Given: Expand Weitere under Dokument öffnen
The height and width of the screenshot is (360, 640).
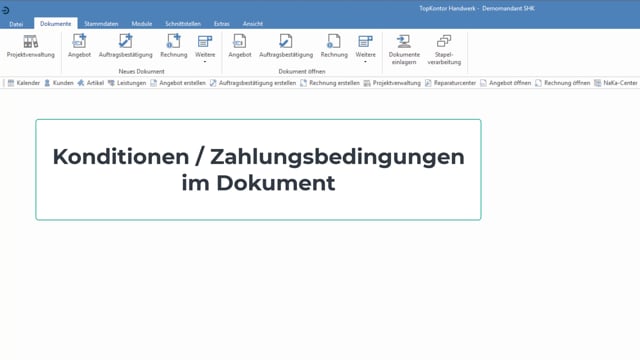Looking at the screenshot, I should click(365, 48).
